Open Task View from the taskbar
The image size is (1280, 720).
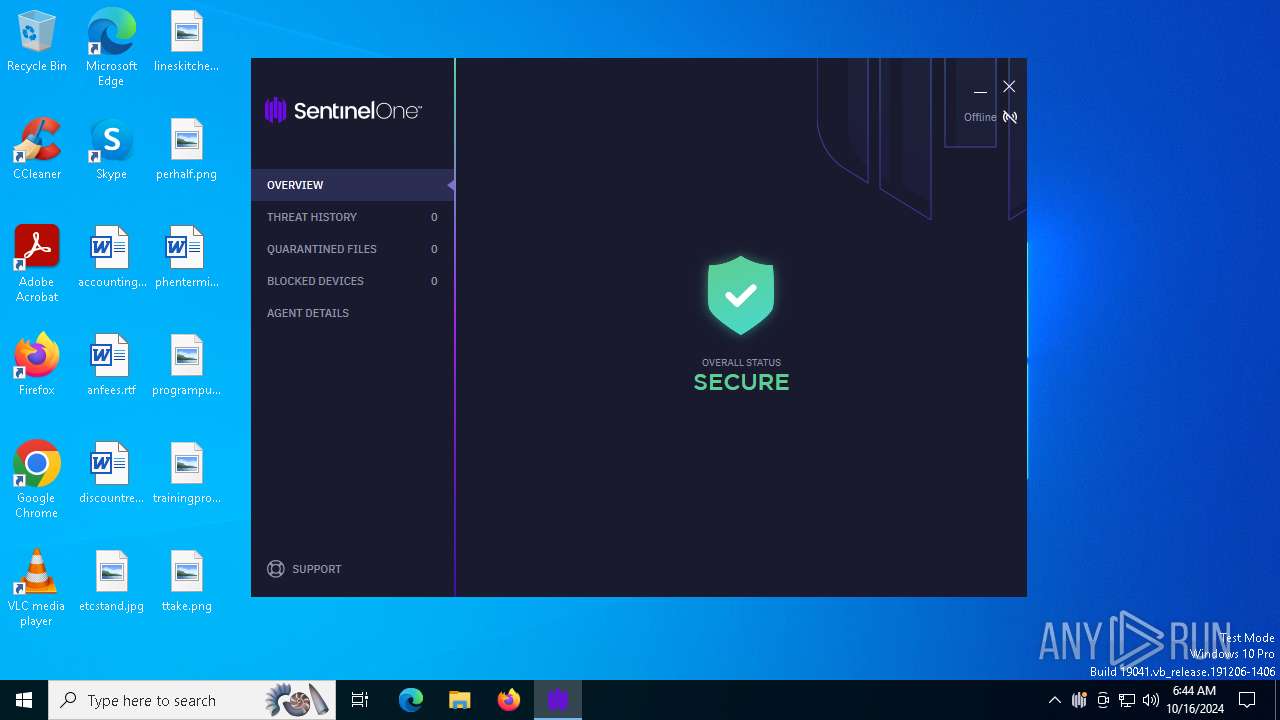tap(360, 700)
